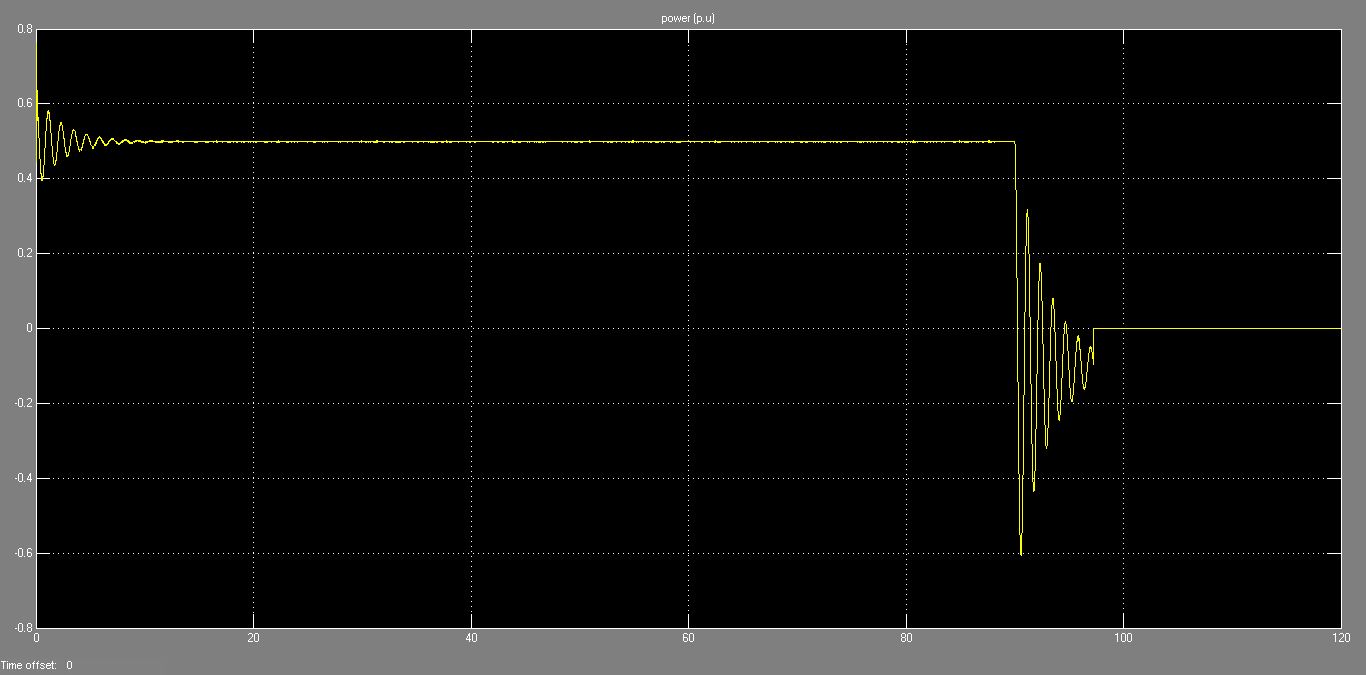
Task: Click the "Time offset:" label
Action: point(29,665)
